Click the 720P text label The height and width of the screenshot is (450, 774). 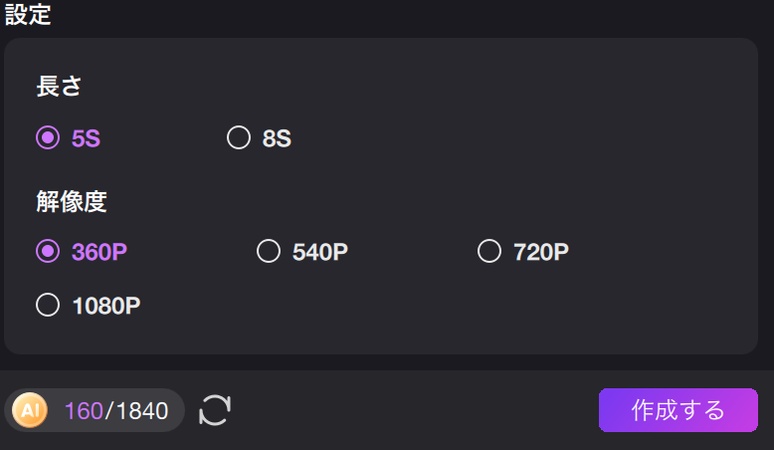[541, 252]
